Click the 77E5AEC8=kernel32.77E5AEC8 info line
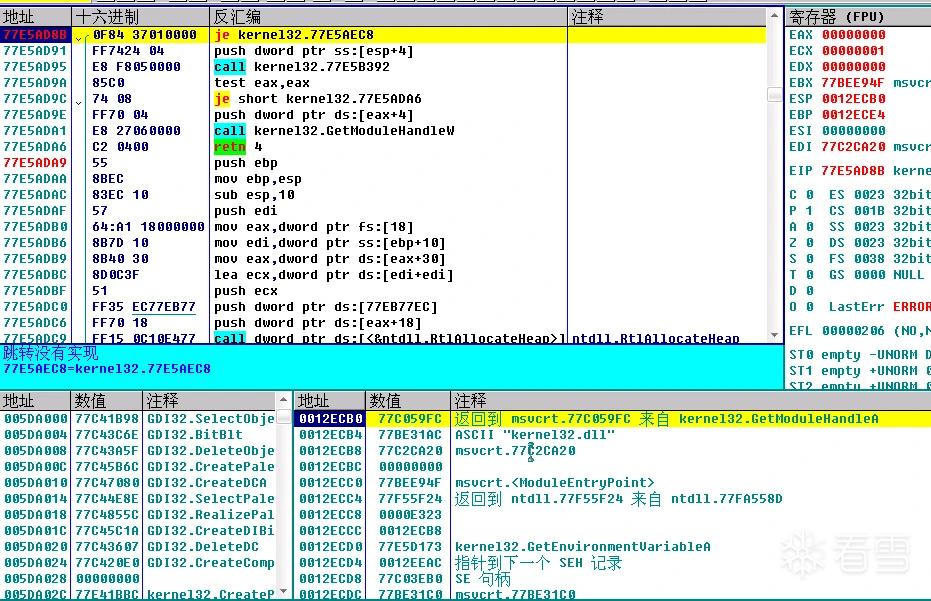Viewport: 931px width, 601px height. [x=107, y=369]
